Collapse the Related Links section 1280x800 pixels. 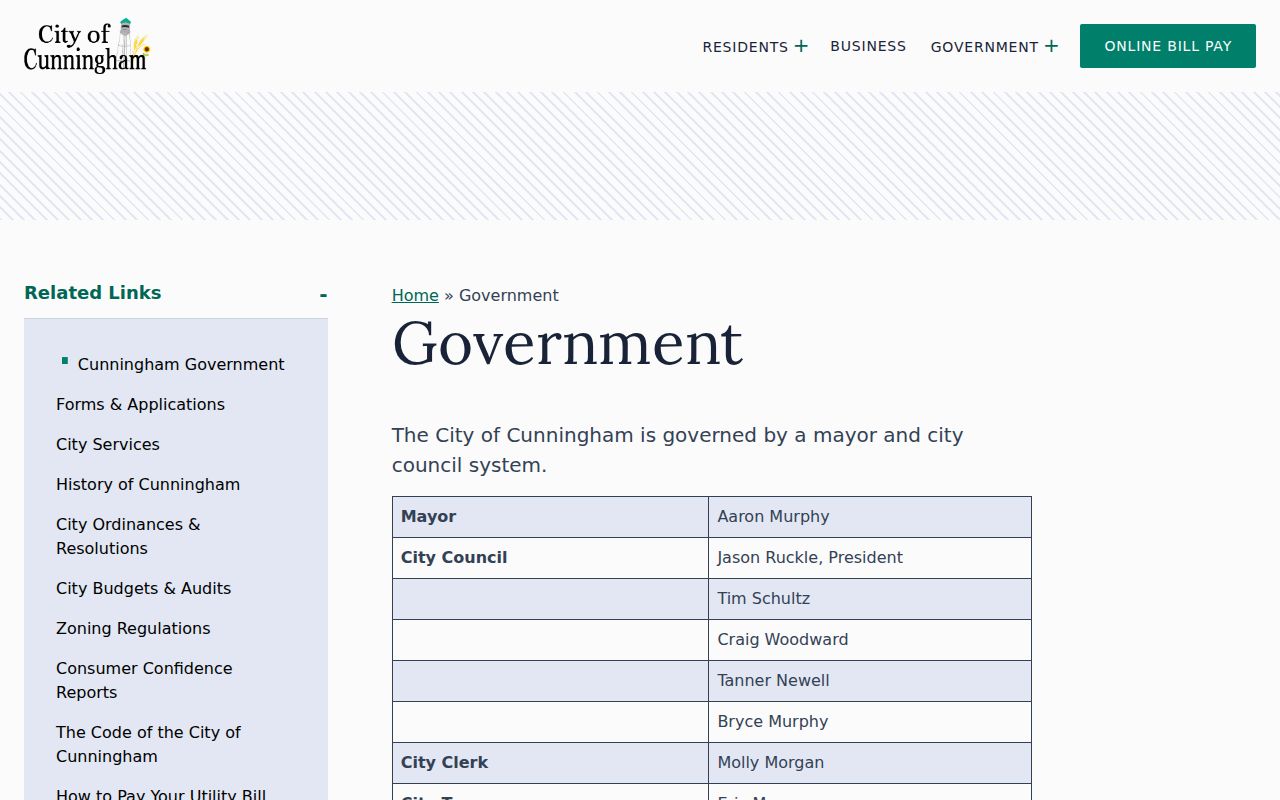point(323,294)
